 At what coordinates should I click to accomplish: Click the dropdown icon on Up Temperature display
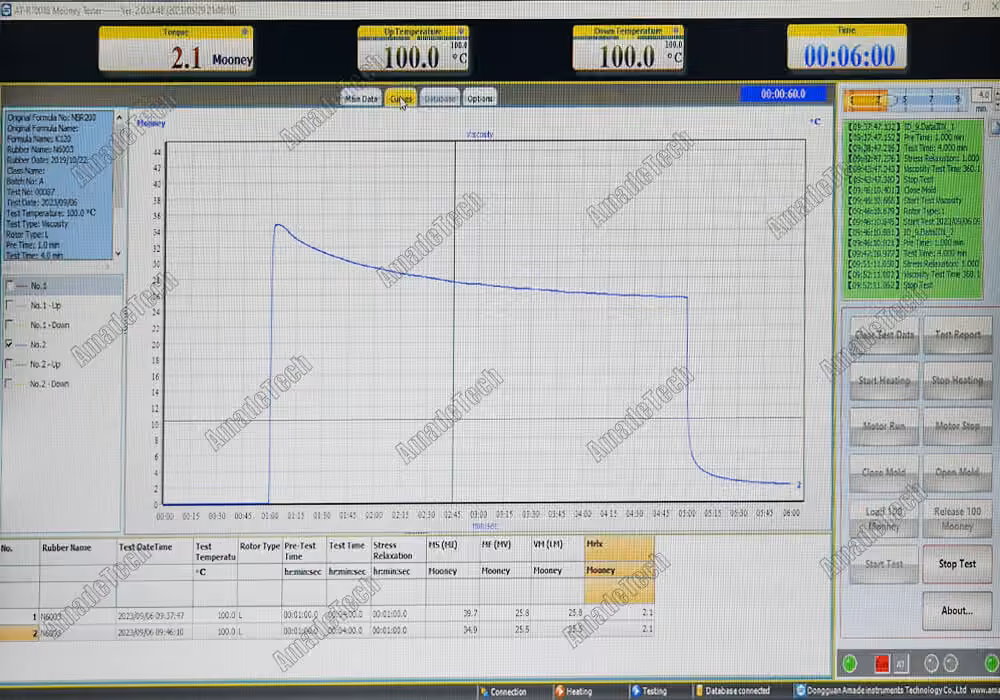coord(460,31)
